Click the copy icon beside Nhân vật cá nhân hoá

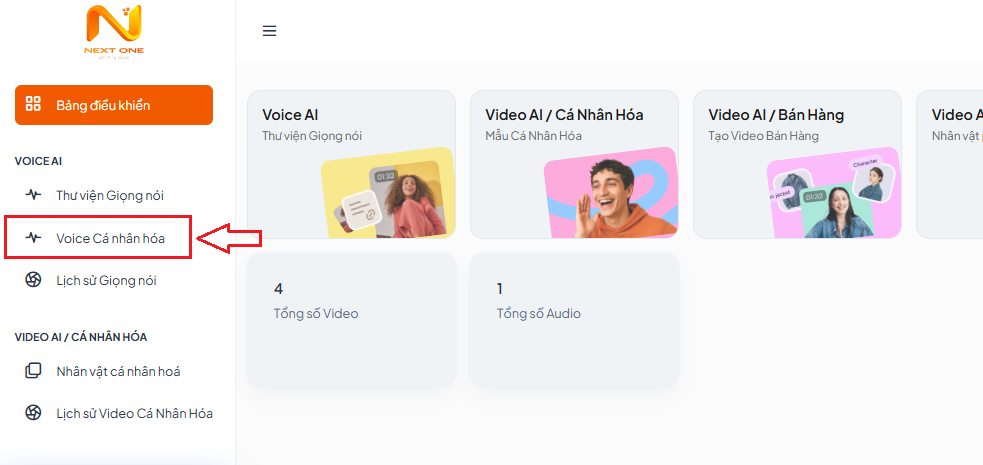pyautogui.click(x=33, y=371)
